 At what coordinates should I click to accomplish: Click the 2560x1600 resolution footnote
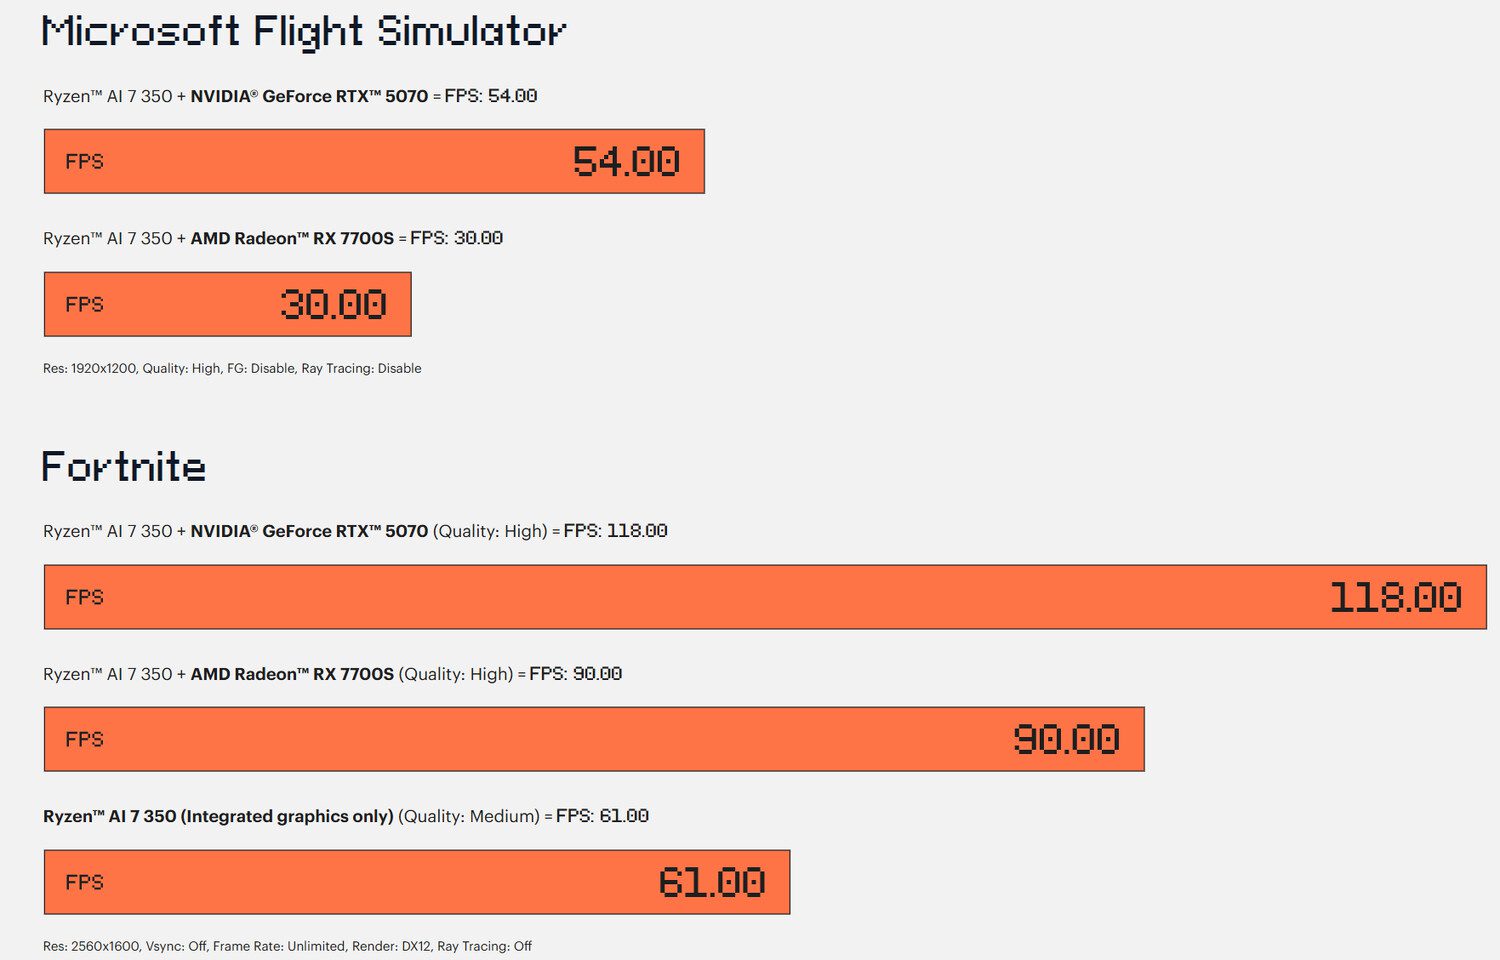click(287, 946)
